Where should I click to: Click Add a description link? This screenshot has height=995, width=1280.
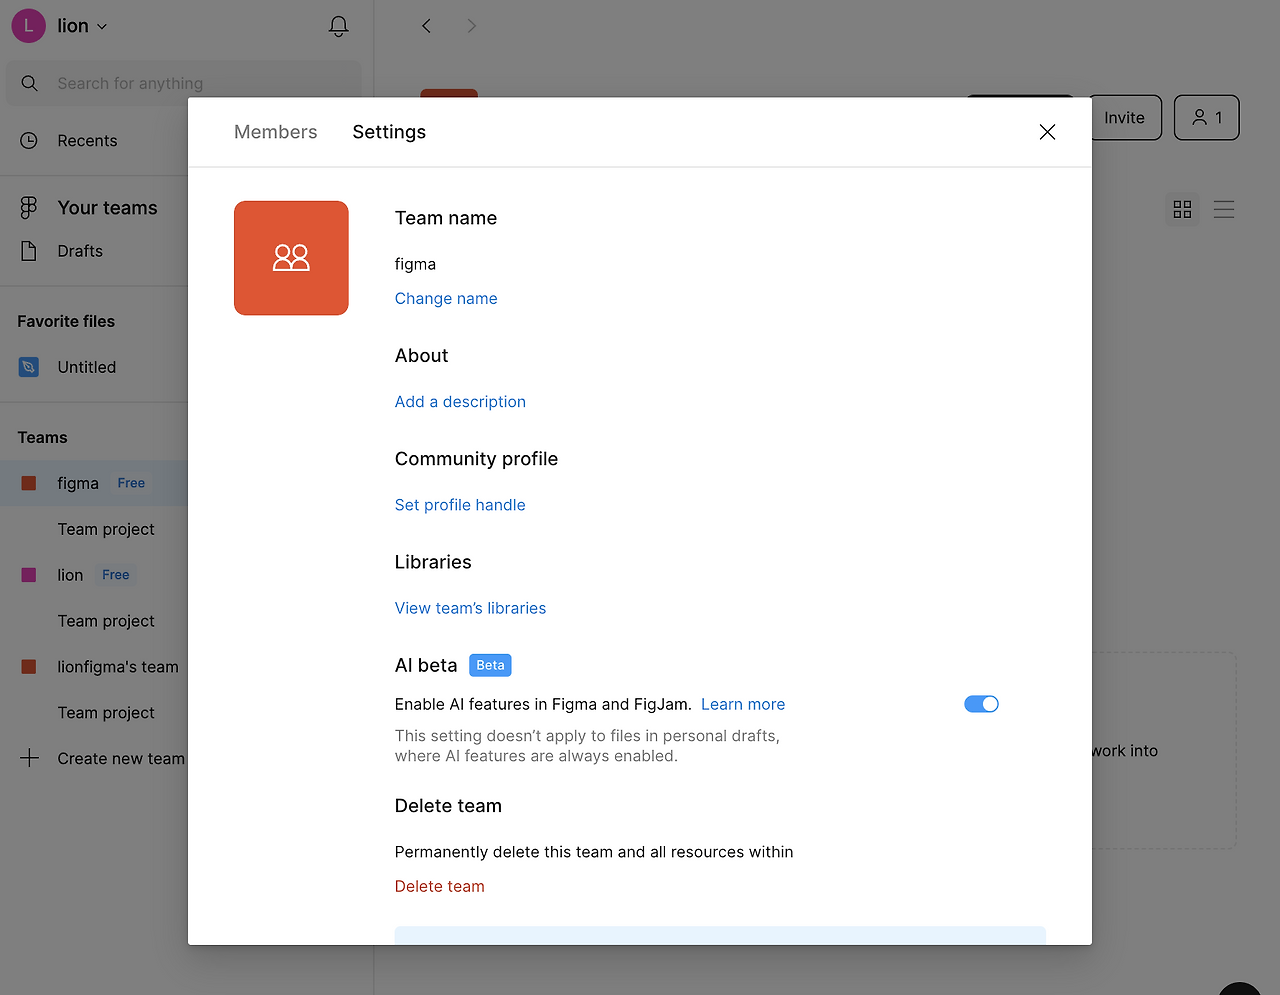[460, 402]
